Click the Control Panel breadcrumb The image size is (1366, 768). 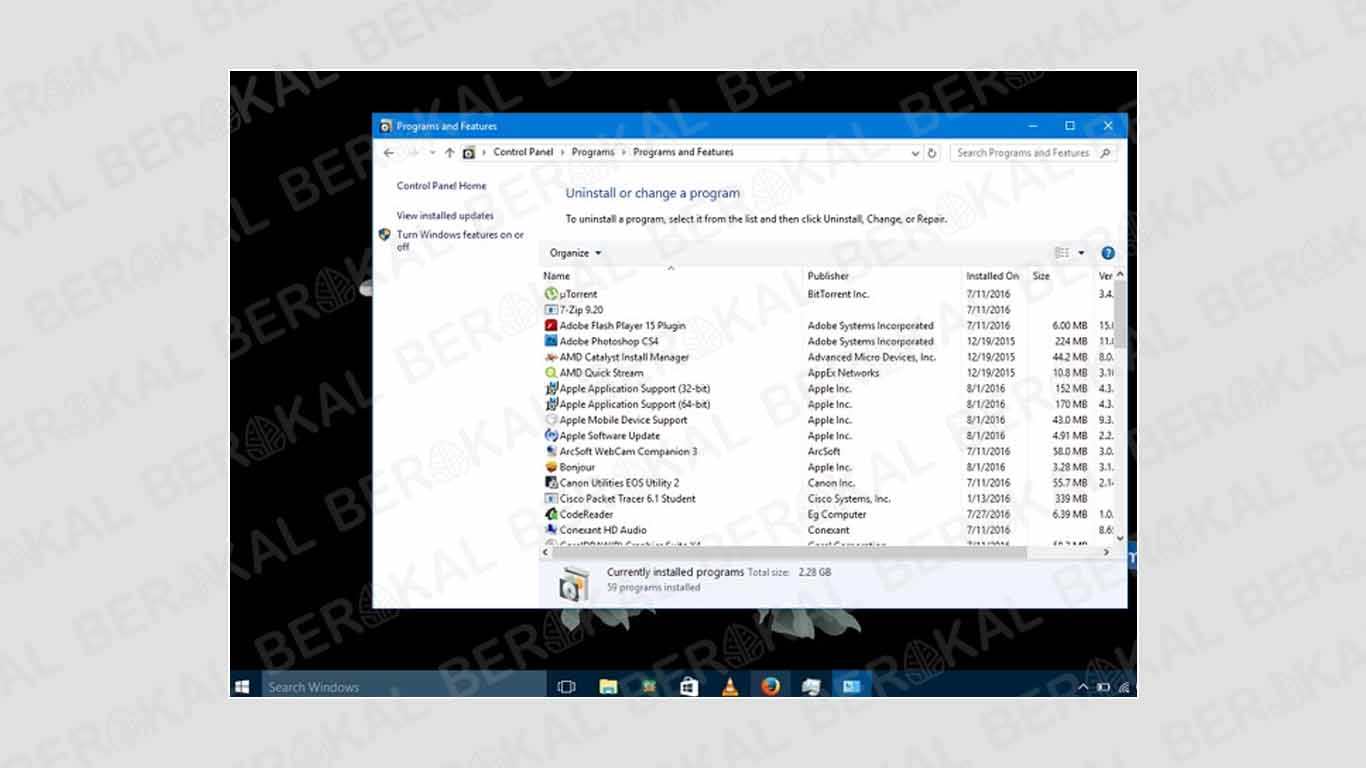523,152
